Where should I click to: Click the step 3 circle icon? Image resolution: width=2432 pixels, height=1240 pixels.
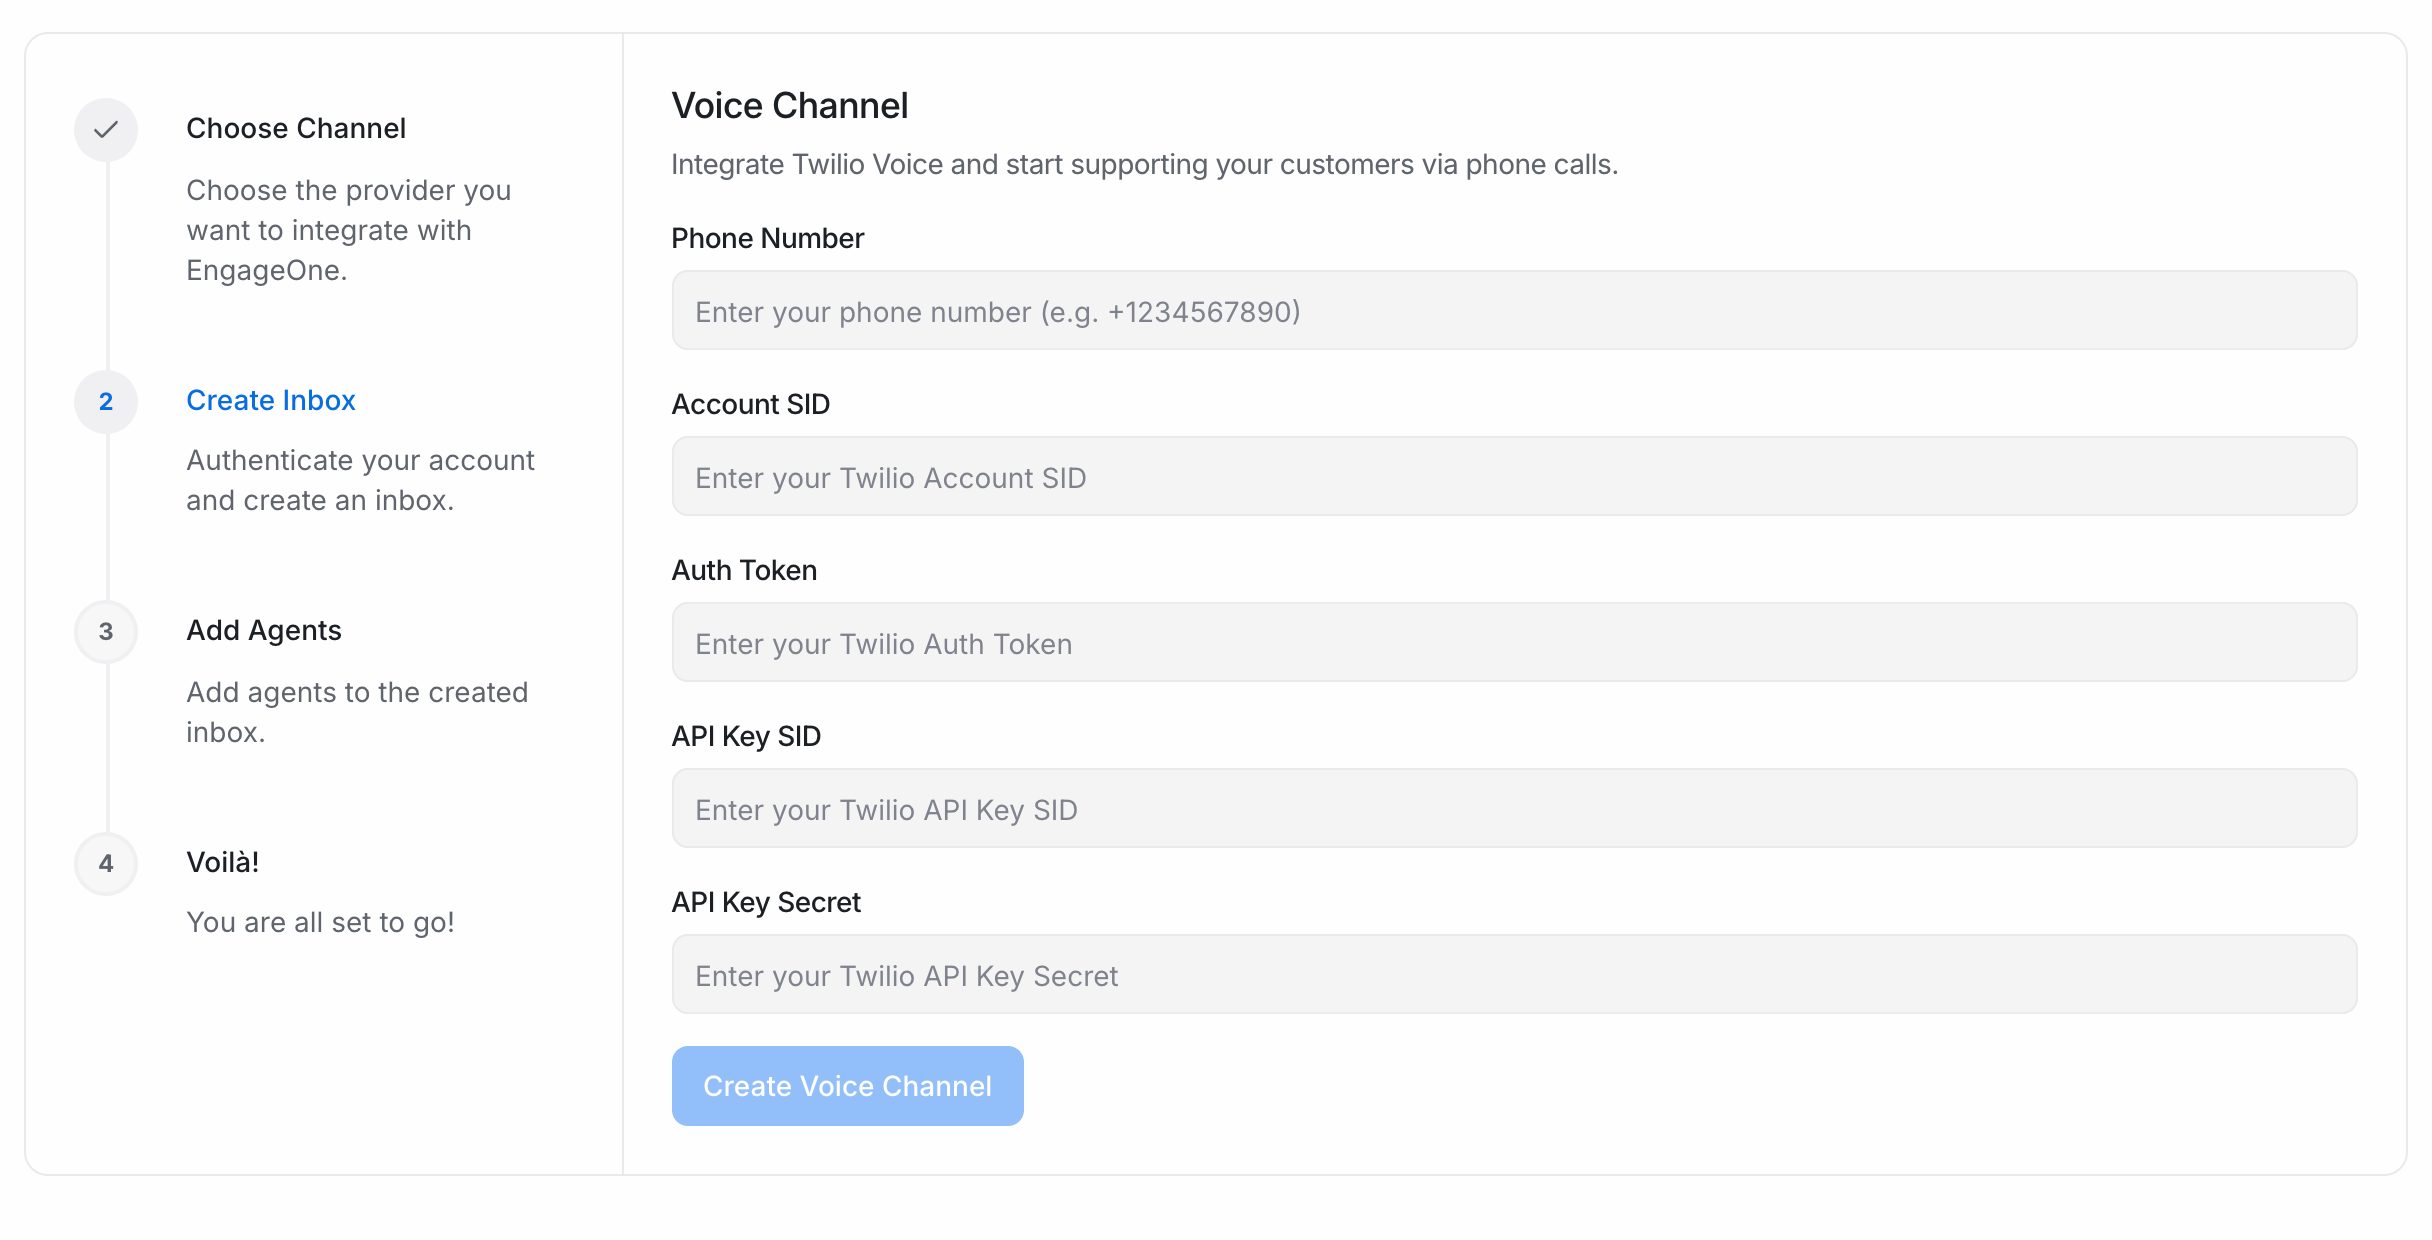pyautogui.click(x=106, y=631)
